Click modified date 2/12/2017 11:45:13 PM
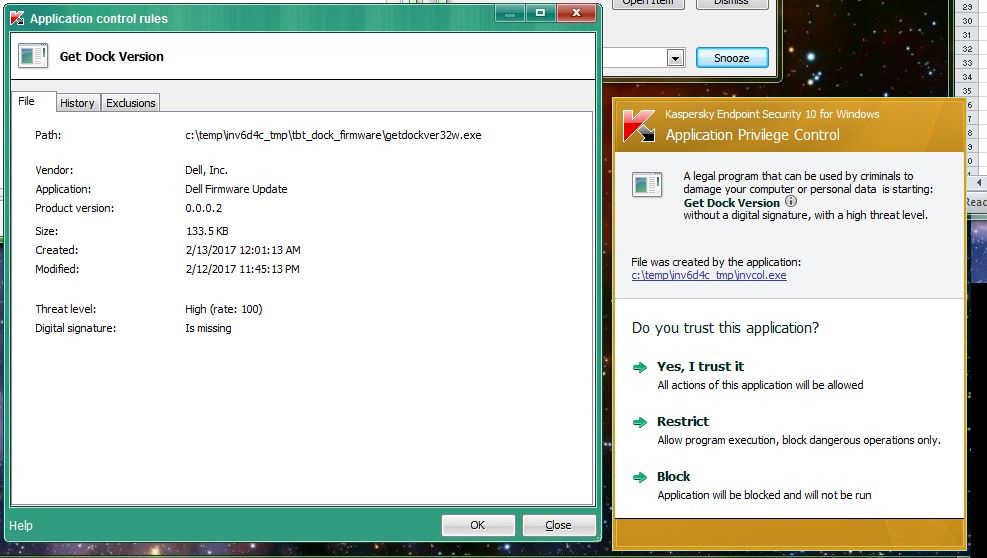Screen dimensions: 987x558 pyautogui.click(x=242, y=269)
